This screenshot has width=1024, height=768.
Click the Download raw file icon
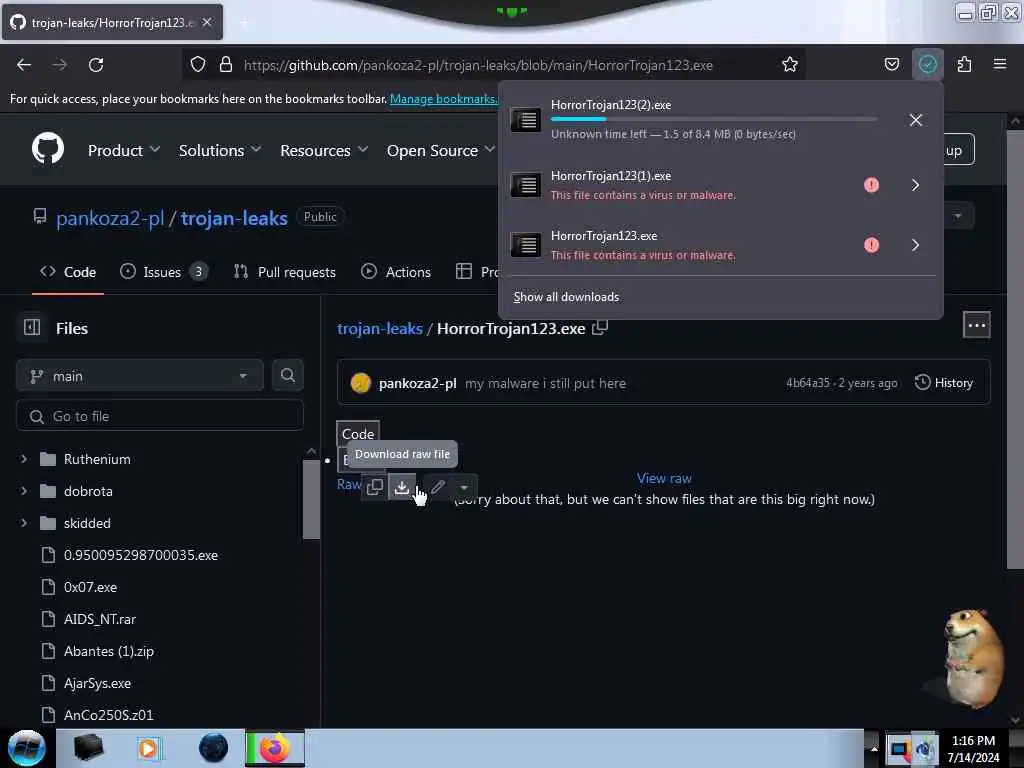pos(402,487)
